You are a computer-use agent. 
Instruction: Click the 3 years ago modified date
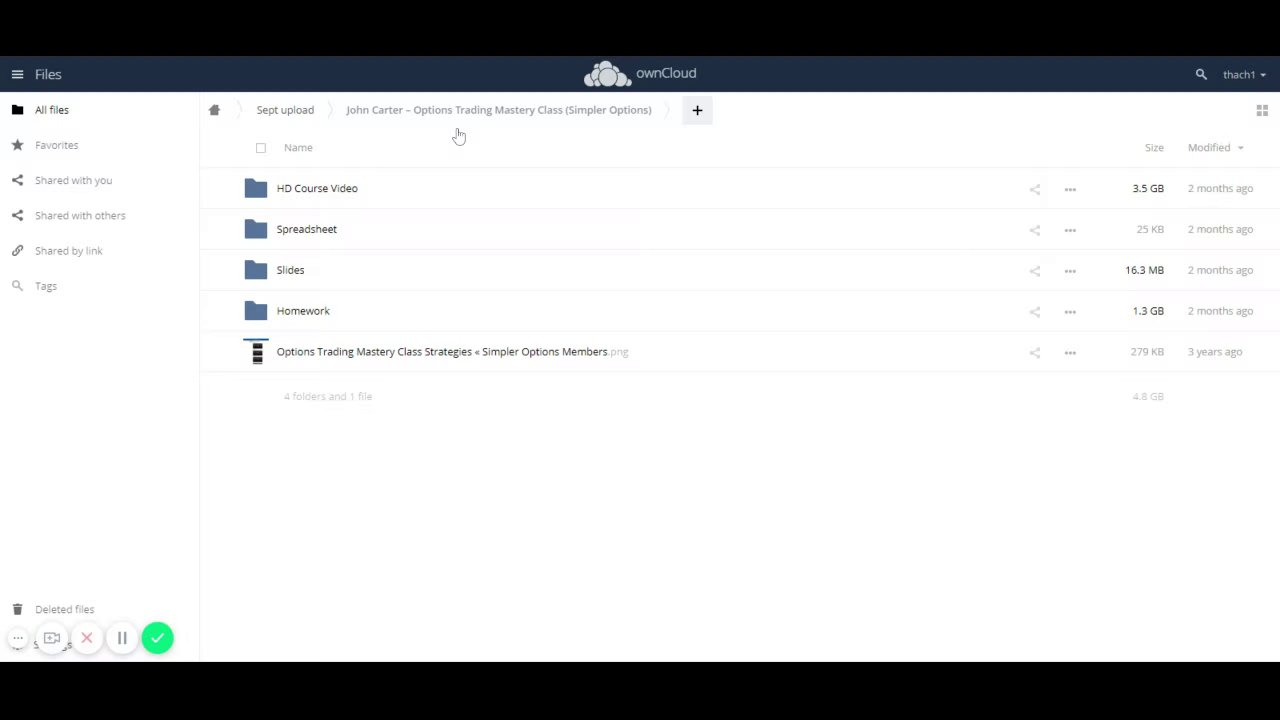pyautogui.click(x=1215, y=352)
